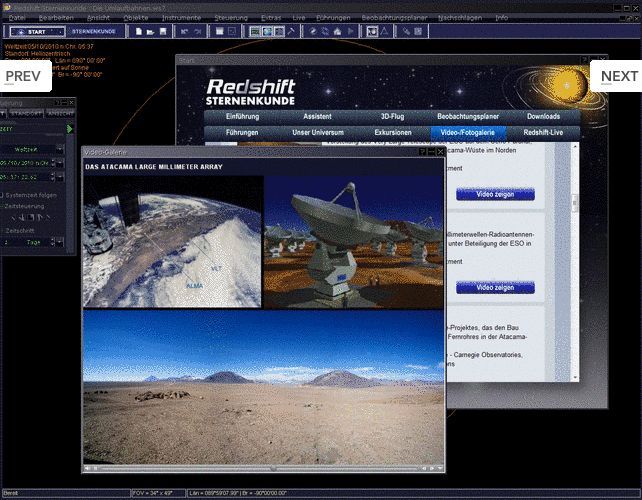Open the Instrumente menu
Viewport: 642px width, 500px height.
point(181,18)
